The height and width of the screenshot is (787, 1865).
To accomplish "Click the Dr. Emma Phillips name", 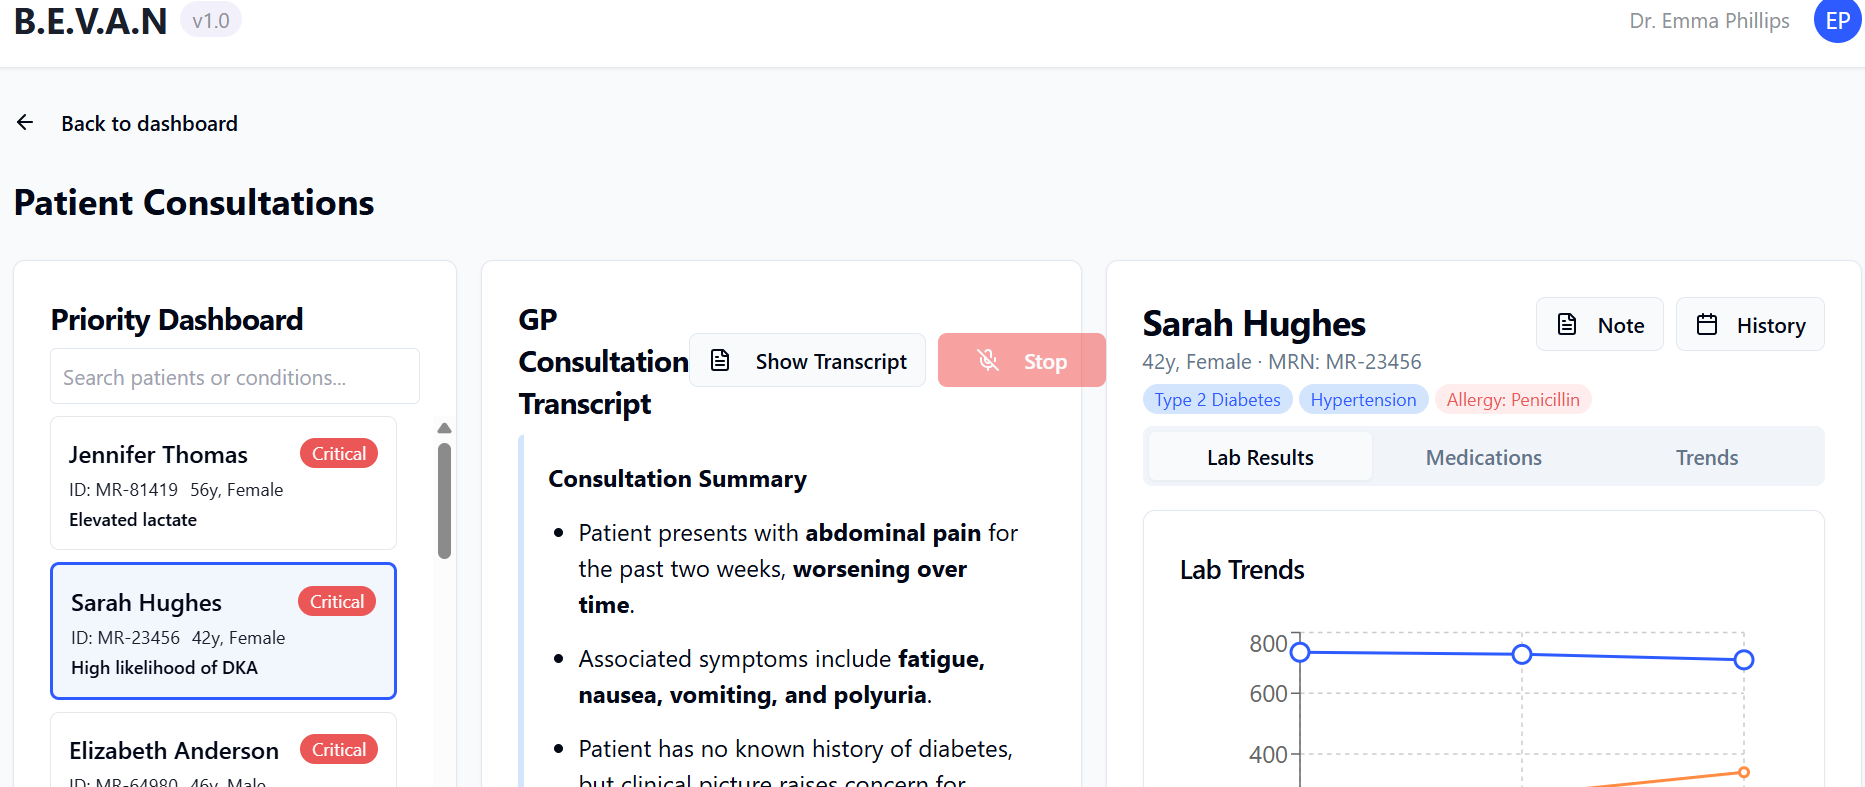I will pos(1709,20).
